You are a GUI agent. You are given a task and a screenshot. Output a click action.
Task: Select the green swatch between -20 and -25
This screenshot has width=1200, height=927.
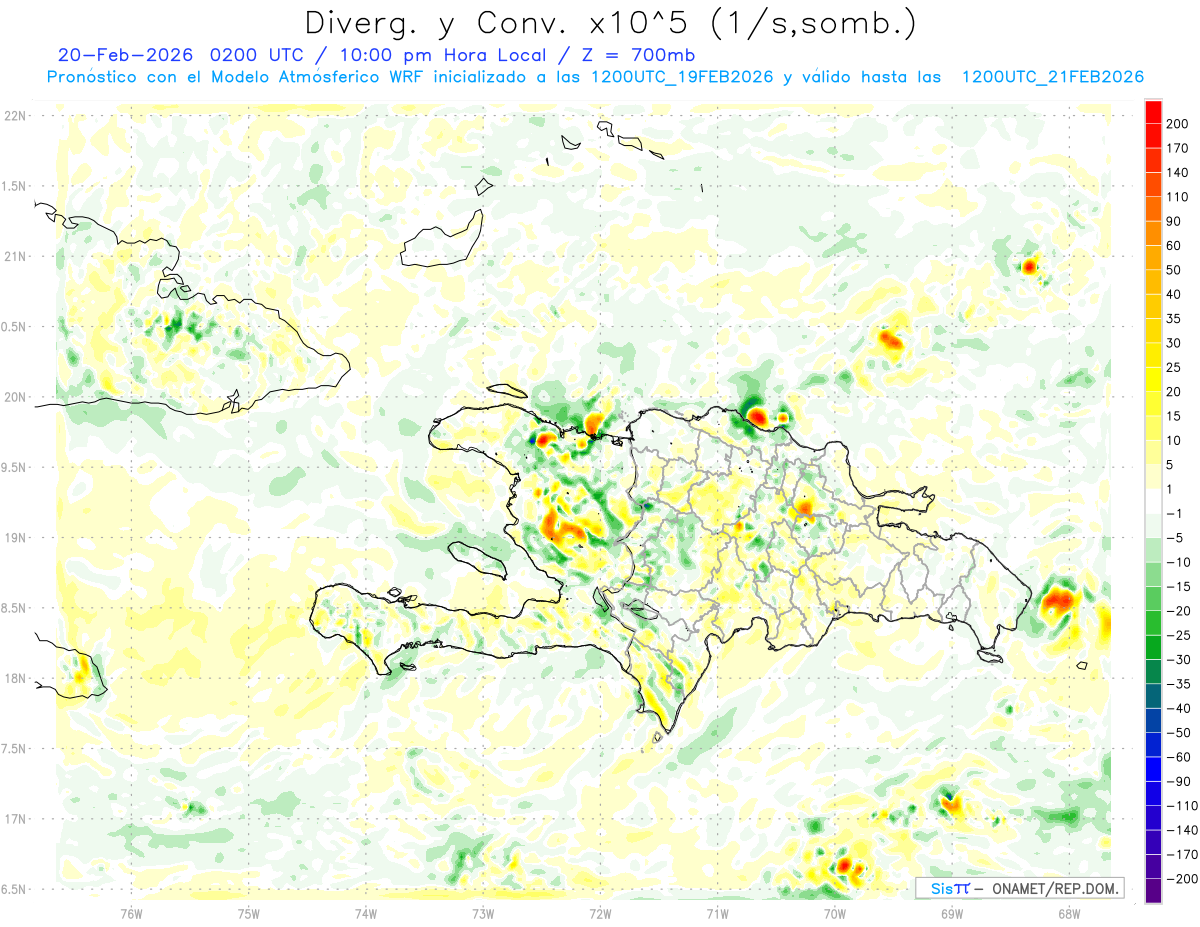pyautogui.click(x=1153, y=623)
